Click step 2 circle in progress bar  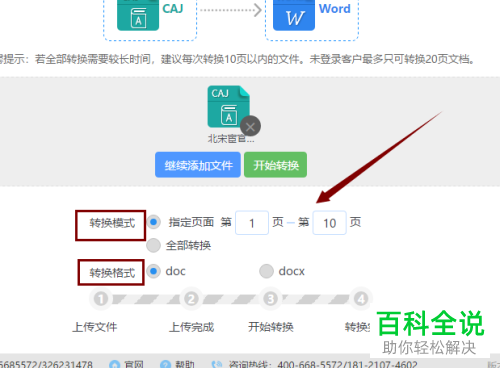click(191, 299)
